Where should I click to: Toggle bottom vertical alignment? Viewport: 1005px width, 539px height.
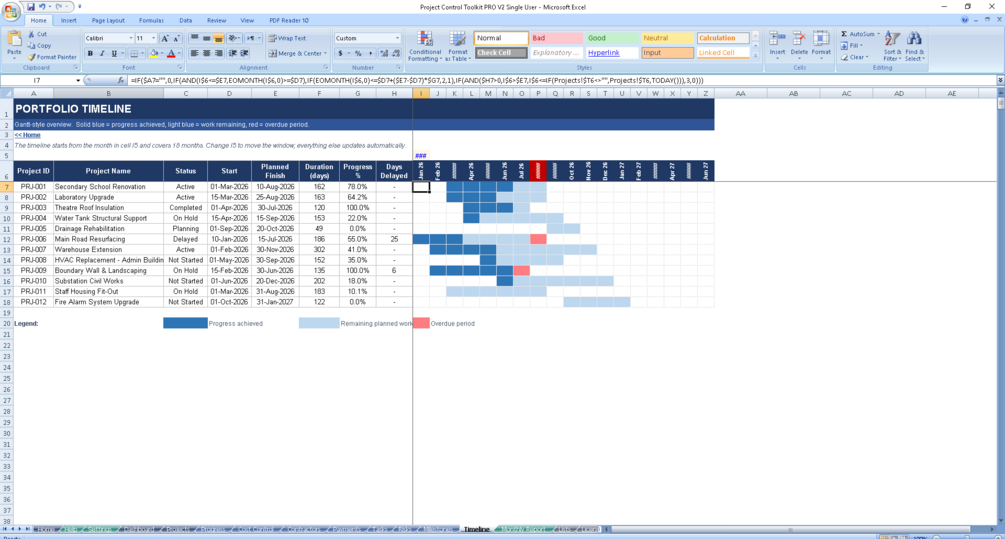219,38
